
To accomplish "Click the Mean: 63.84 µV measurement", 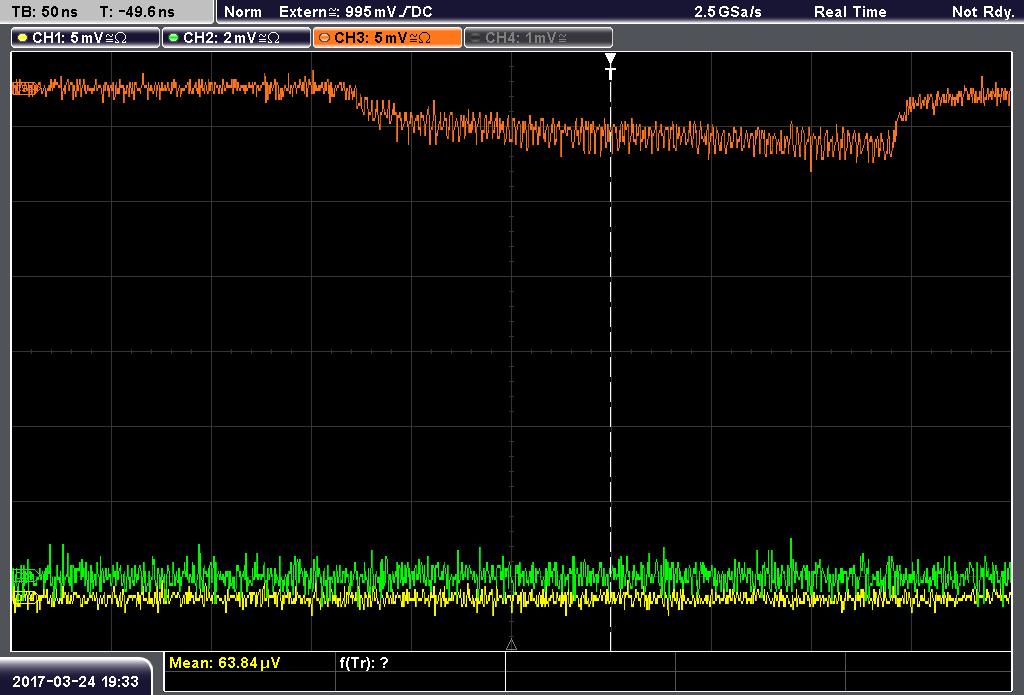I will tap(225, 663).
